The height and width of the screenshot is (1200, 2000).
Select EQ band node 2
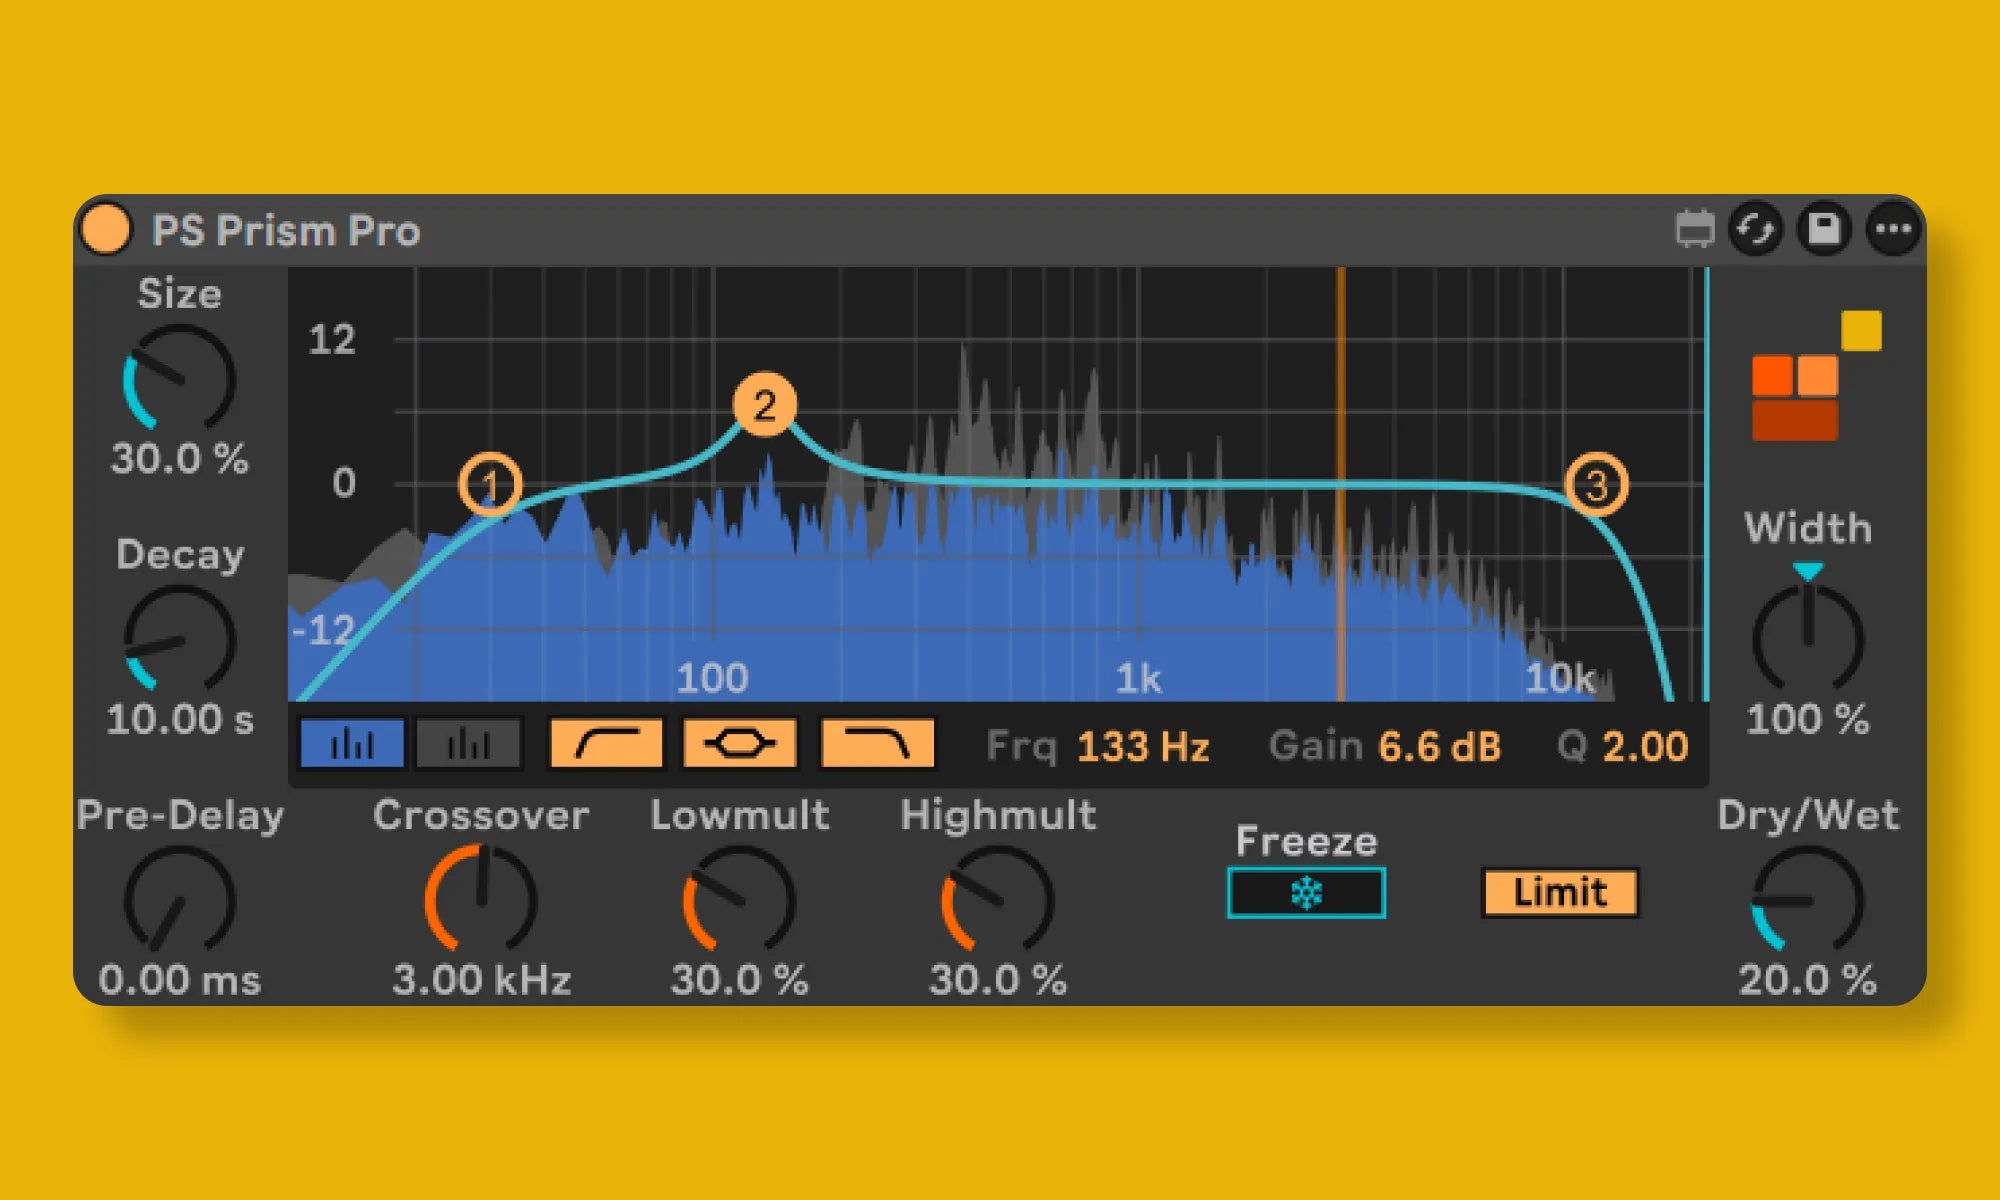point(765,405)
